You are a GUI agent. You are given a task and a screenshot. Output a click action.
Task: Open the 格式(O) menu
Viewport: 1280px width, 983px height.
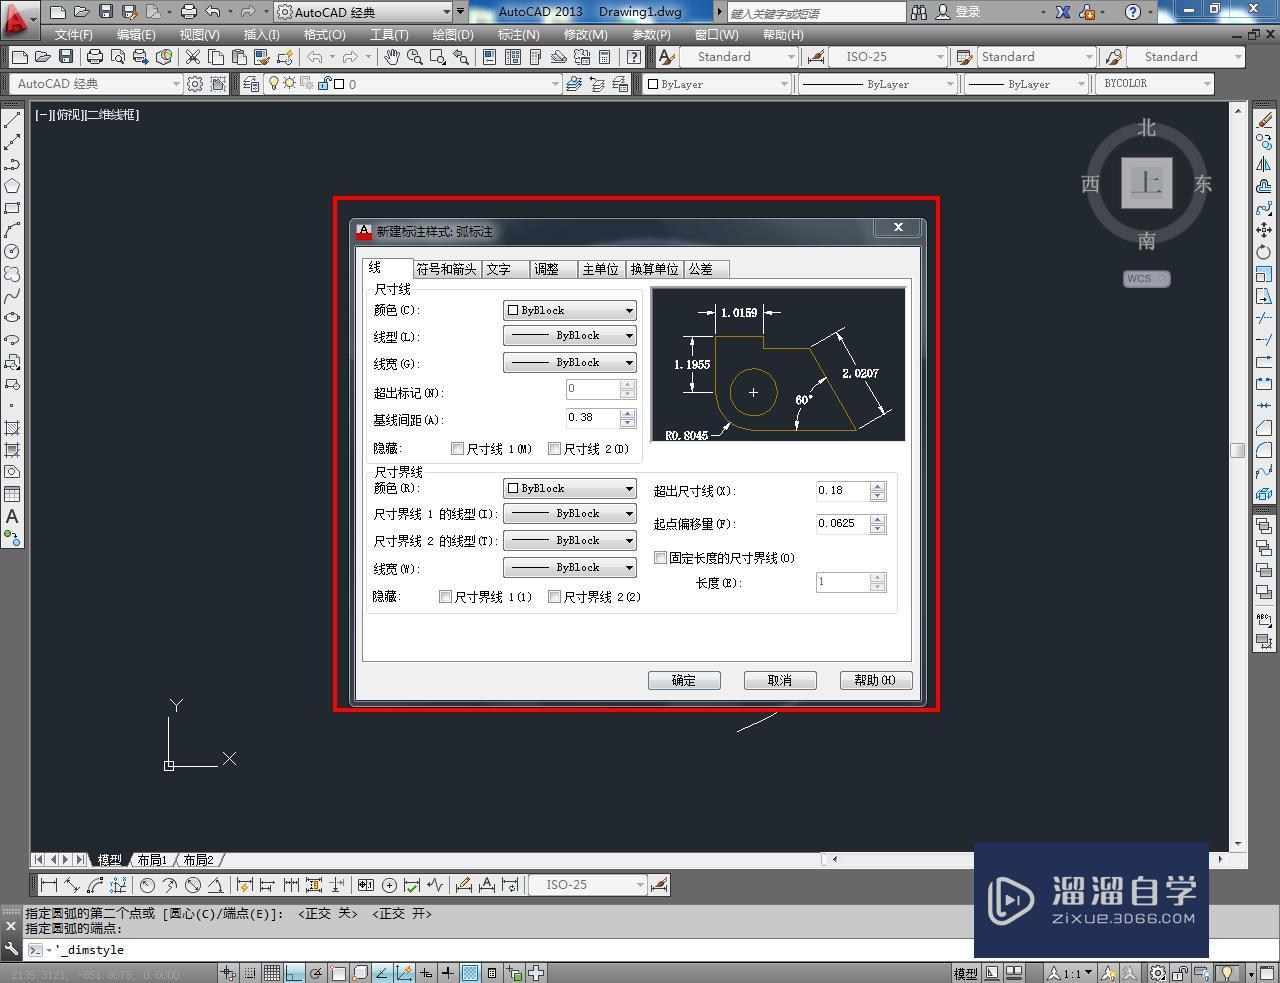coord(324,34)
